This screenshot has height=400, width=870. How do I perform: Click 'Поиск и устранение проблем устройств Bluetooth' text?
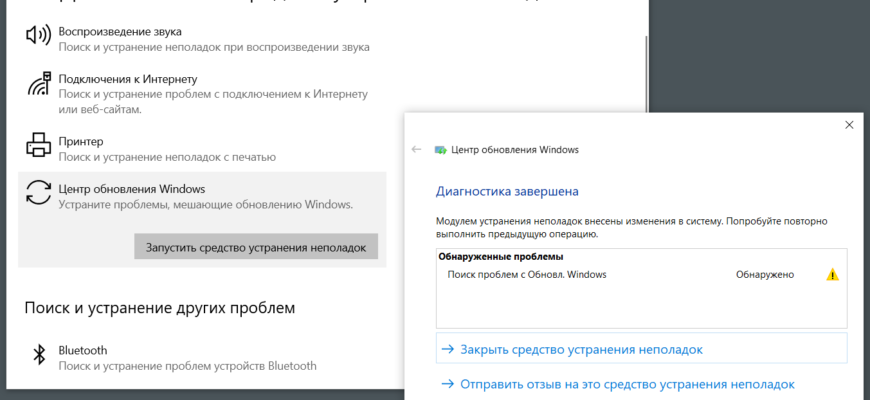point(188,366)
